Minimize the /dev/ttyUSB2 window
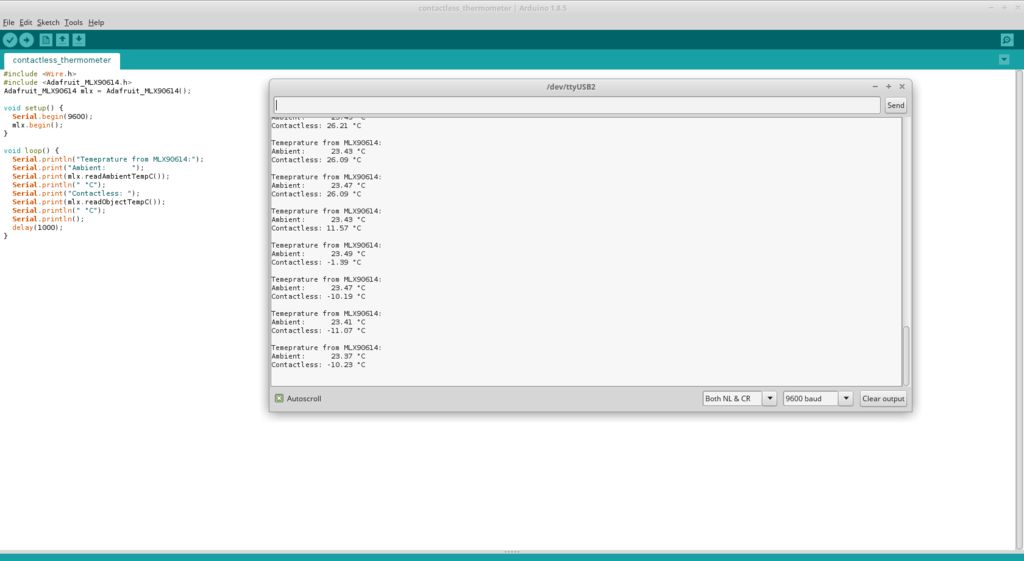The width and height of the screenshot is (1024, 561). (875, 86)
